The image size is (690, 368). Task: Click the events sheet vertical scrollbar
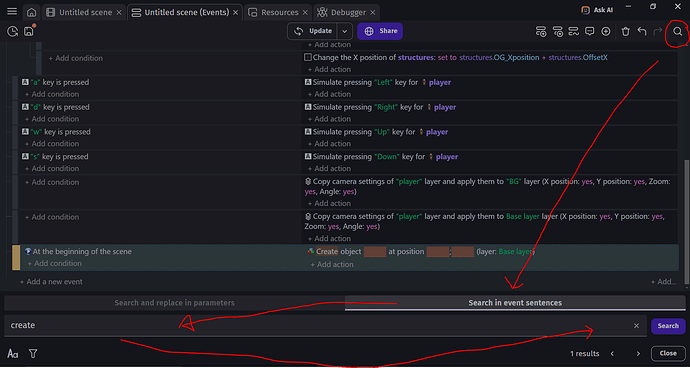click(x=686, y=221)
